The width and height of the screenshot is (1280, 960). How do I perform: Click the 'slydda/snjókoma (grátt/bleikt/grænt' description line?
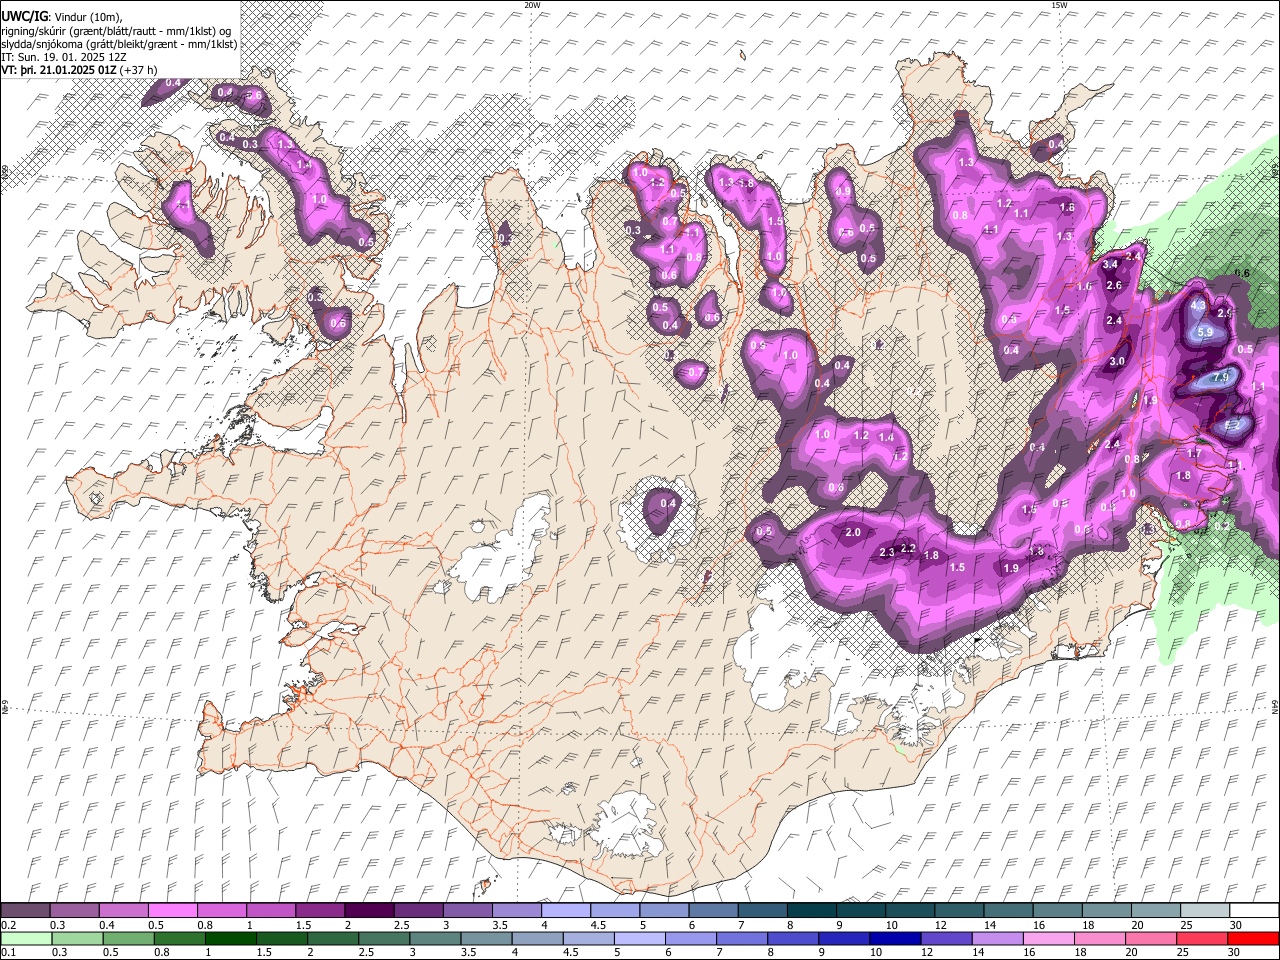point(119,44)
